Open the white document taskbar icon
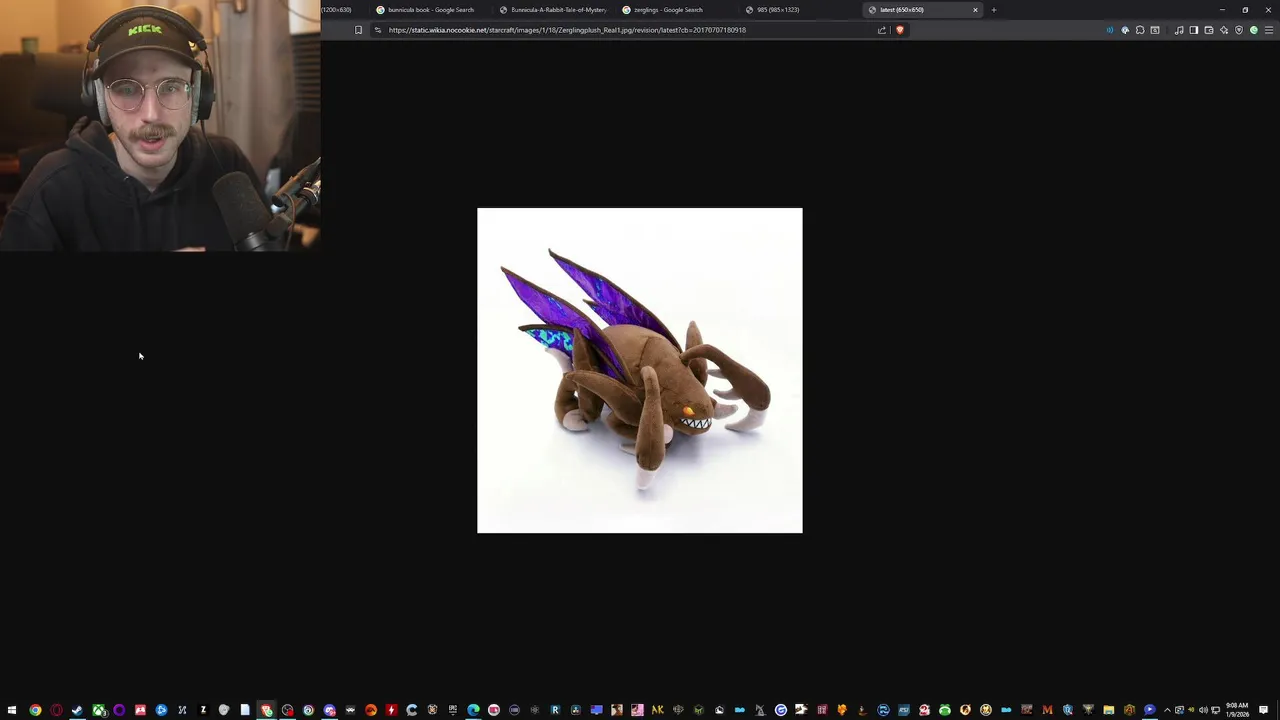The image size is (1280, 720). [x=245, y=710]
